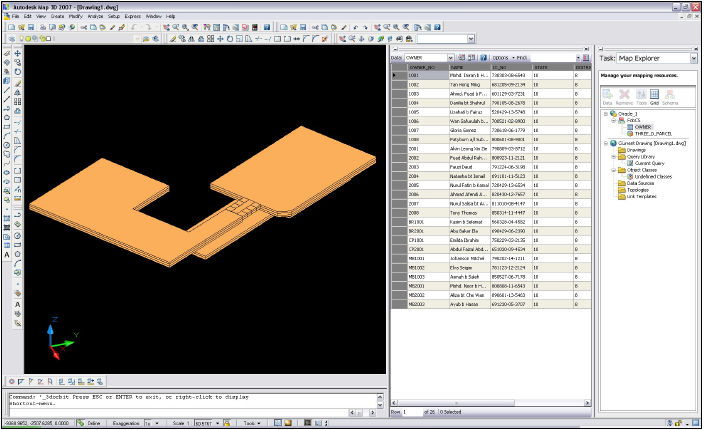
Task: Click the green connection icon in status bar
Action: coord(80,423)
